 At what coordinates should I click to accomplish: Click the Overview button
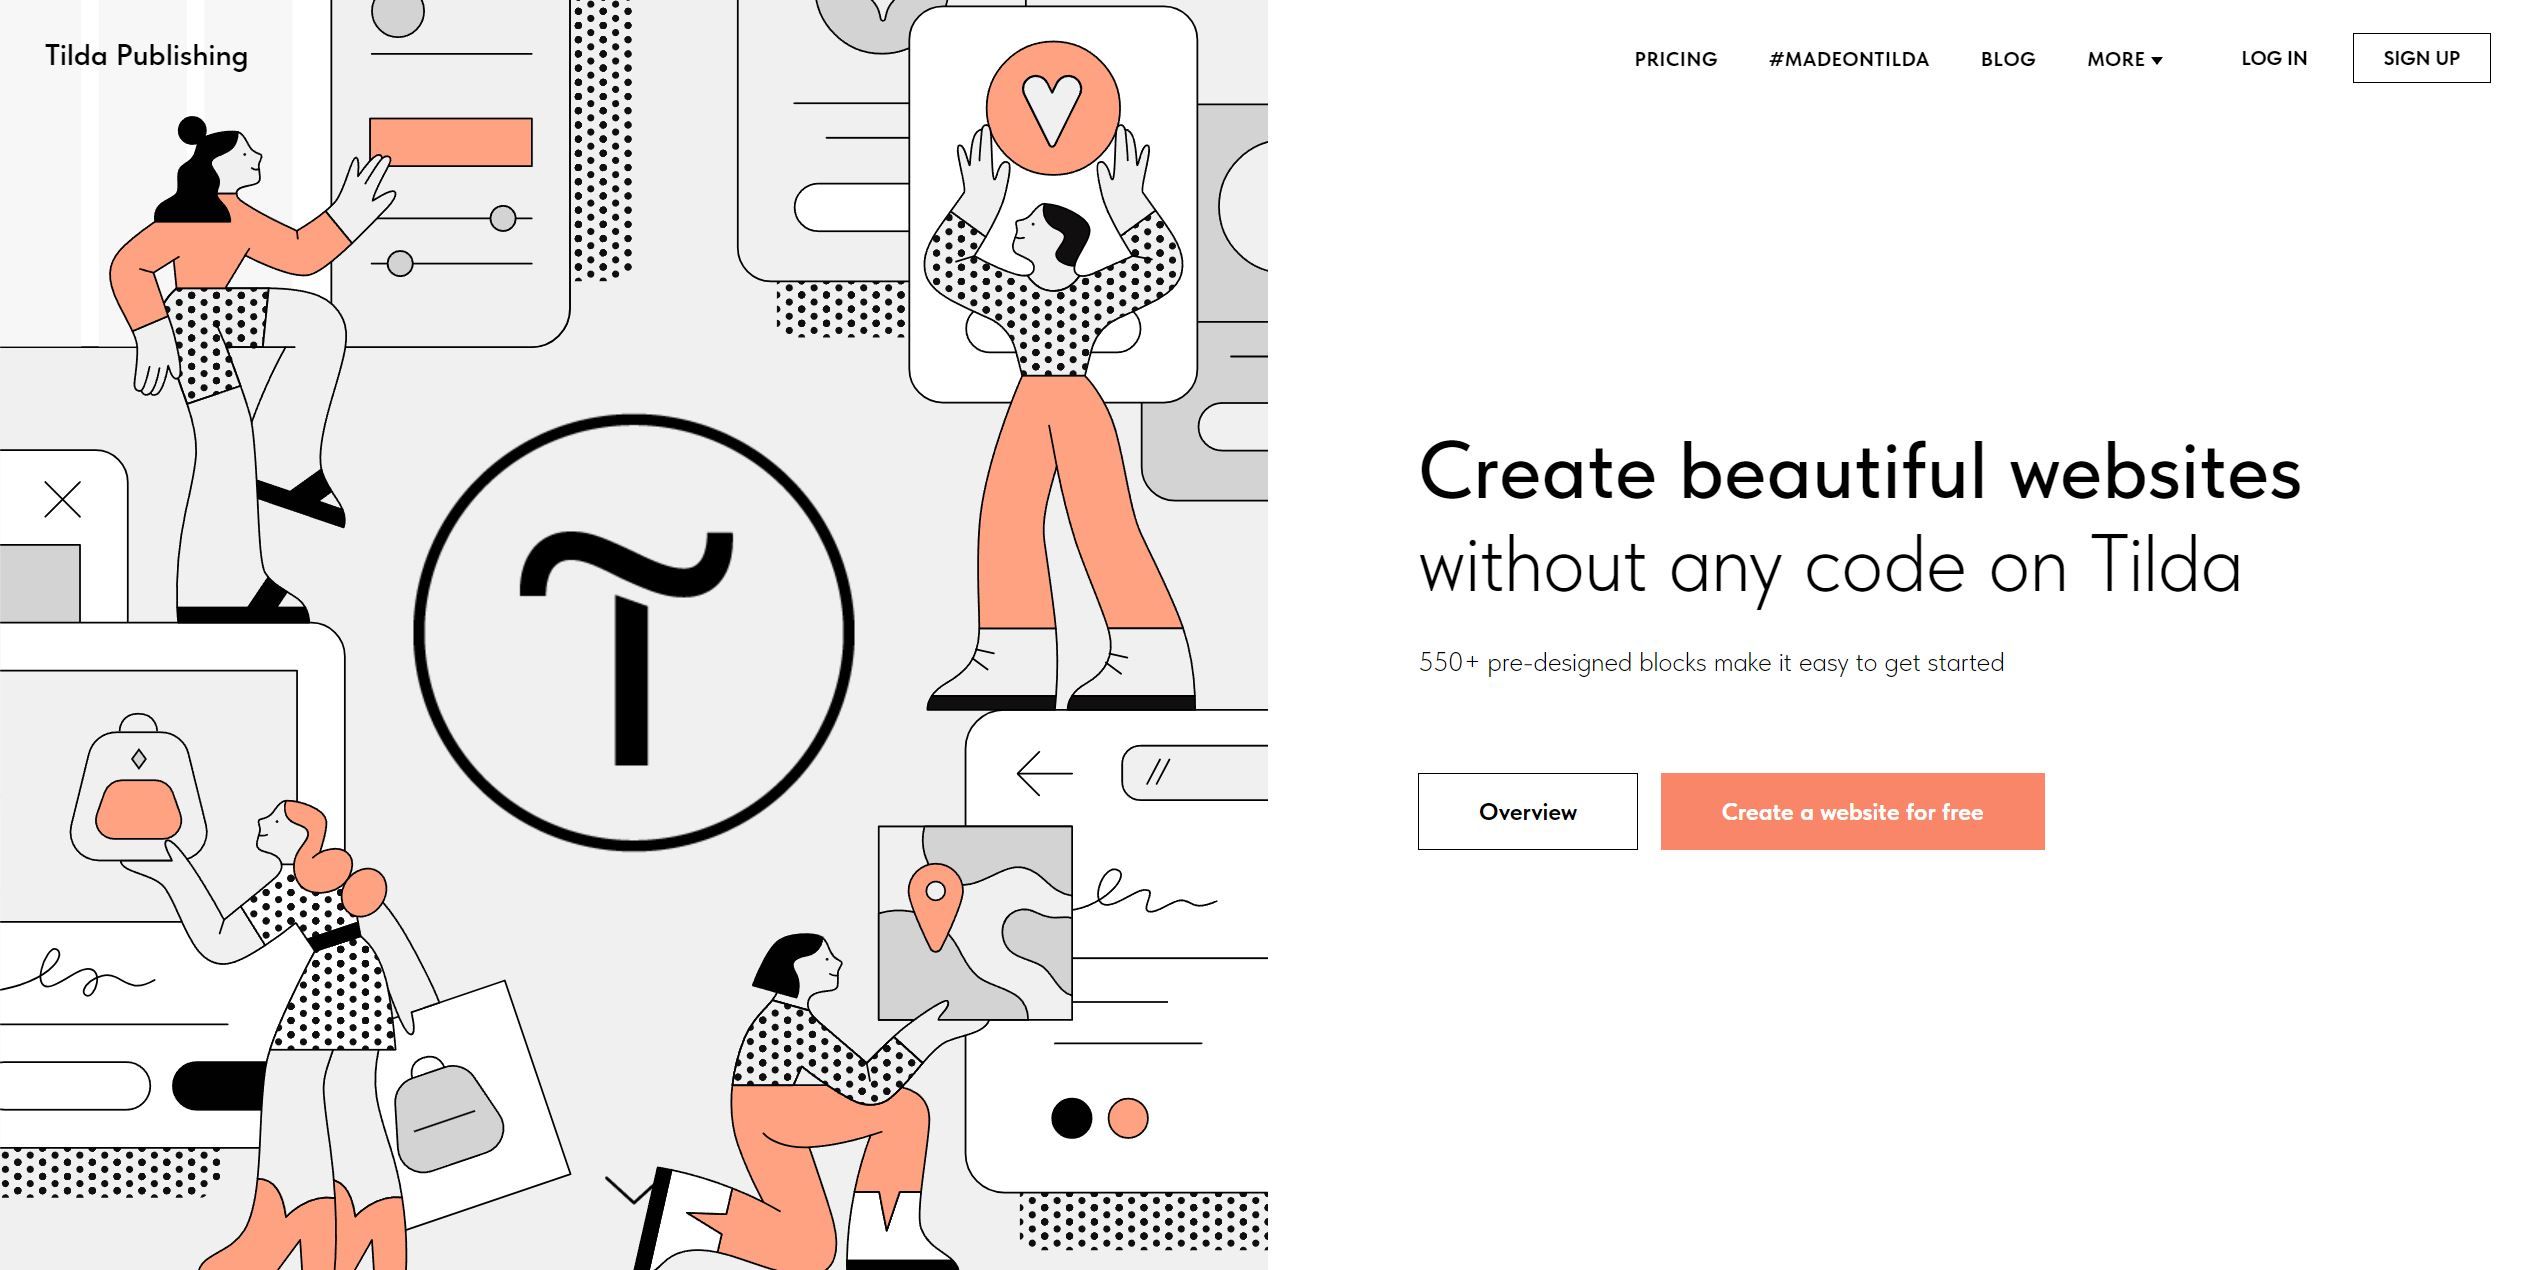click(1529, 812)
